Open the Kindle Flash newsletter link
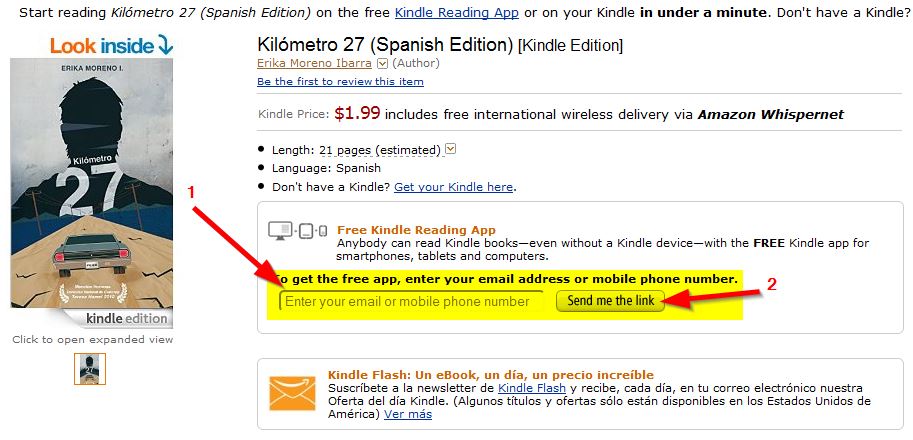 pos(532,388)
